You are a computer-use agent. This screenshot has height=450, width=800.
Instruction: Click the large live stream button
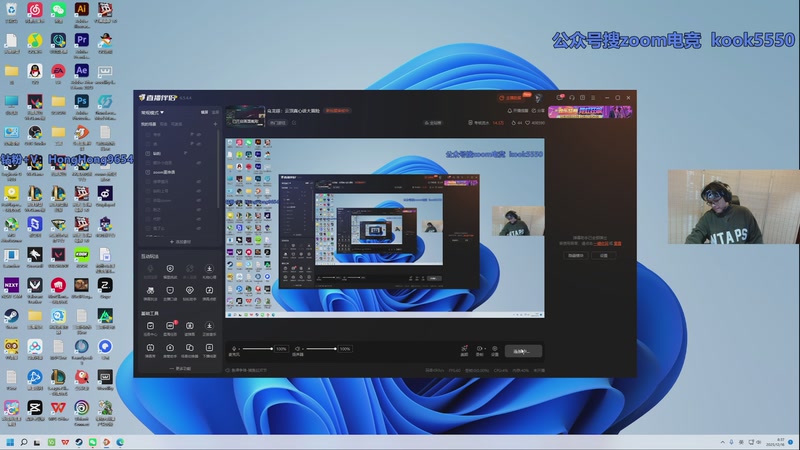(x=523, y=351)
